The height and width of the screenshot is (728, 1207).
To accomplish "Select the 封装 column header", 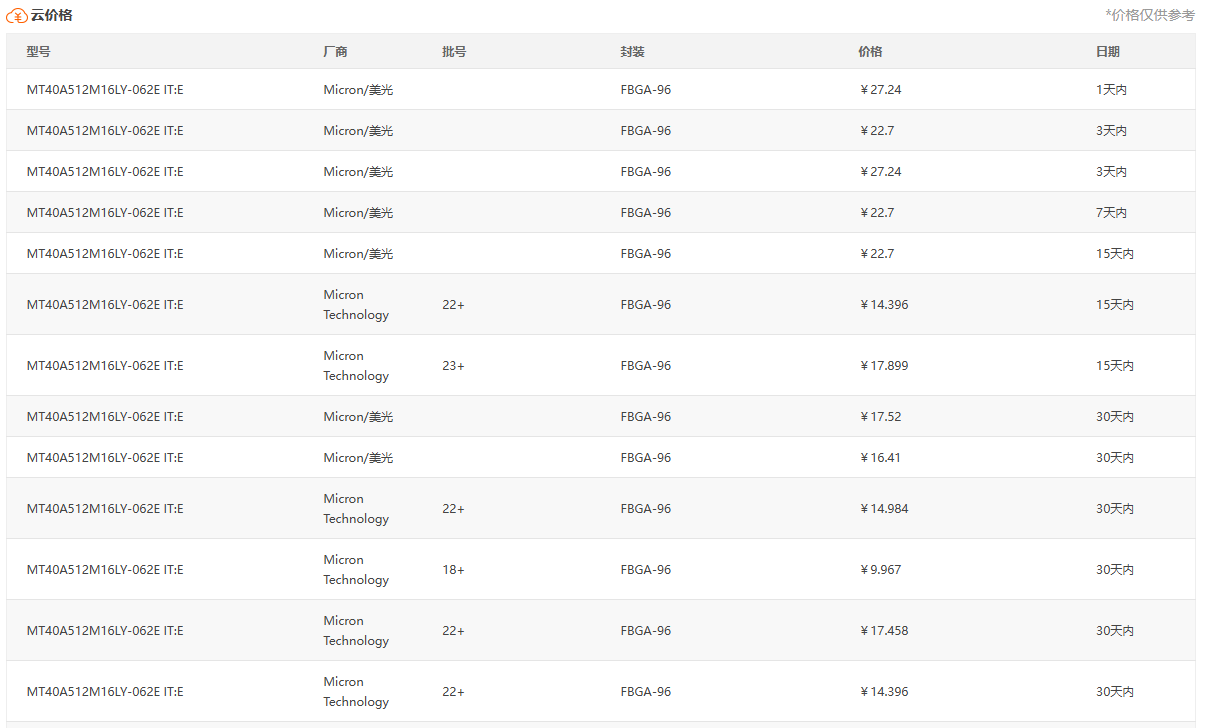I will (x=632, y=52).
